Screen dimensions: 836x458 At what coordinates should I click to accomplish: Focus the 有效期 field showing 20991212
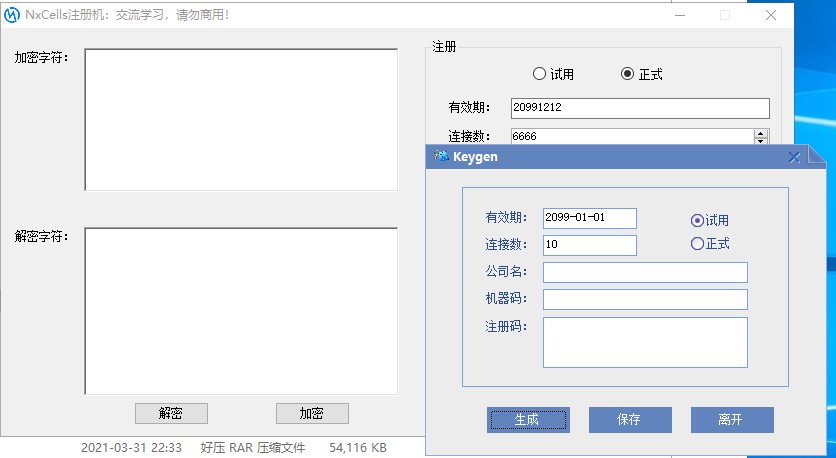[x=640, y=108]
